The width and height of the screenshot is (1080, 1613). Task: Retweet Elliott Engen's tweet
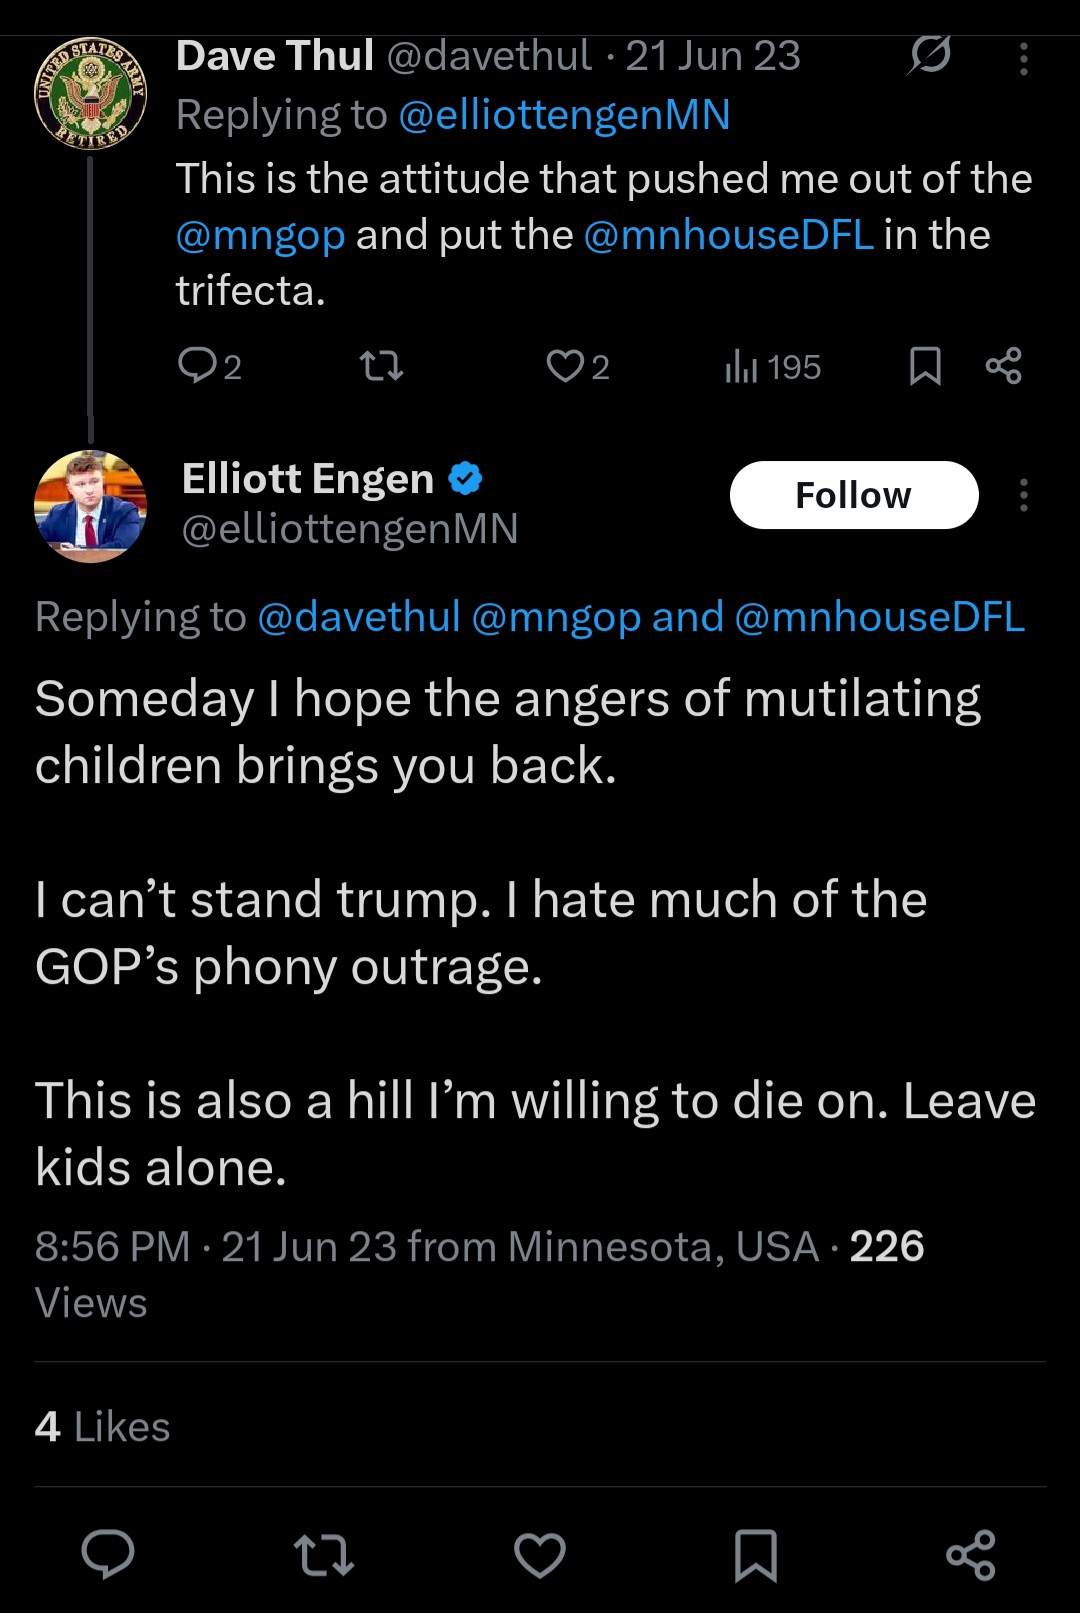point(324,1555)
